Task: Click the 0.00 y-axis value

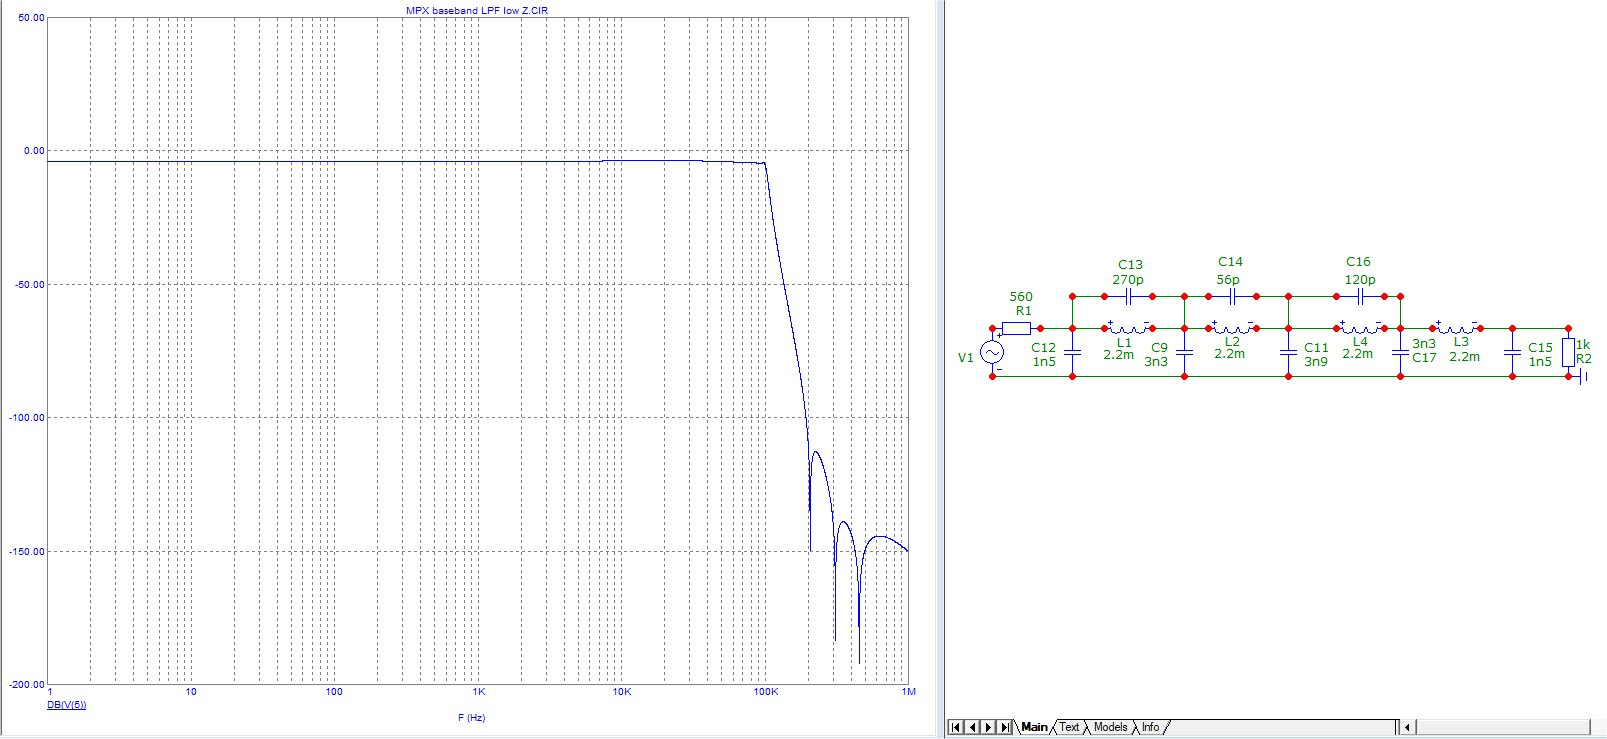Action: (x=34, y=151)
